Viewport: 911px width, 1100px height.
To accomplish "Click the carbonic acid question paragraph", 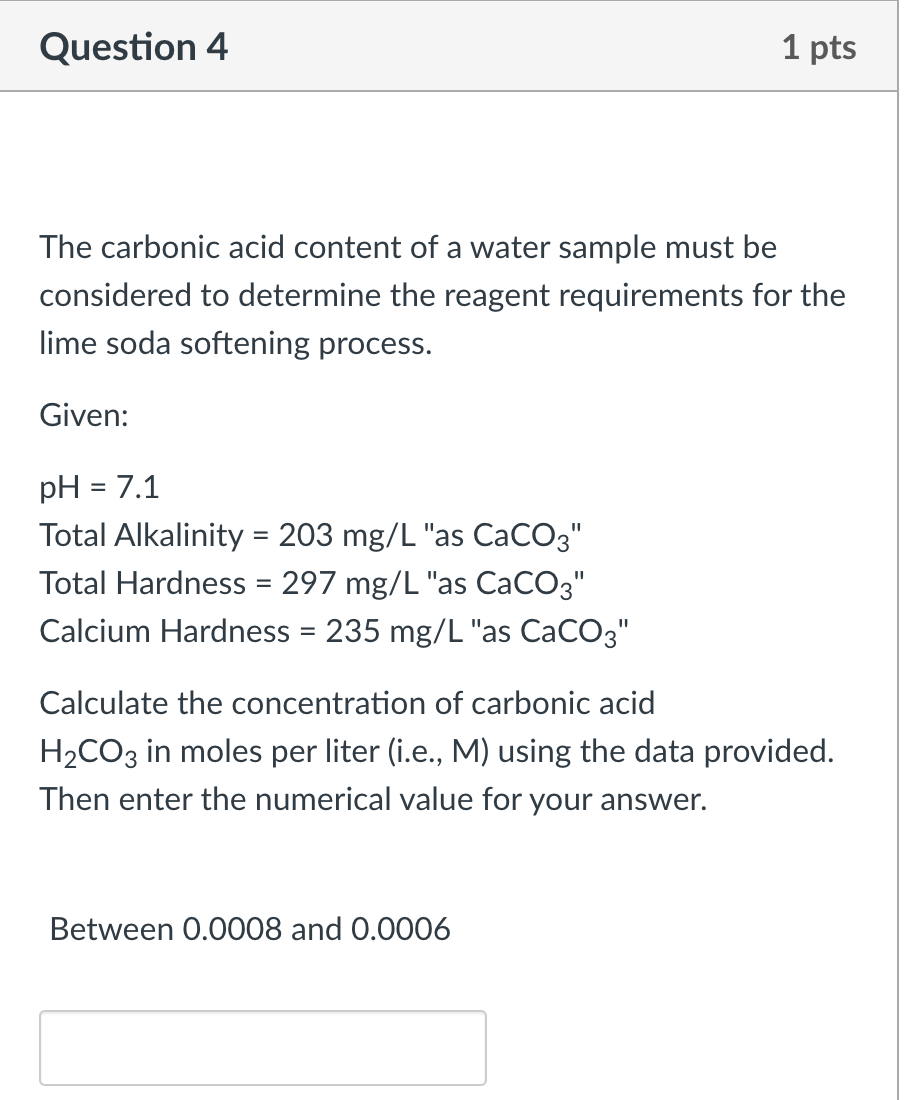I will 440,295.
